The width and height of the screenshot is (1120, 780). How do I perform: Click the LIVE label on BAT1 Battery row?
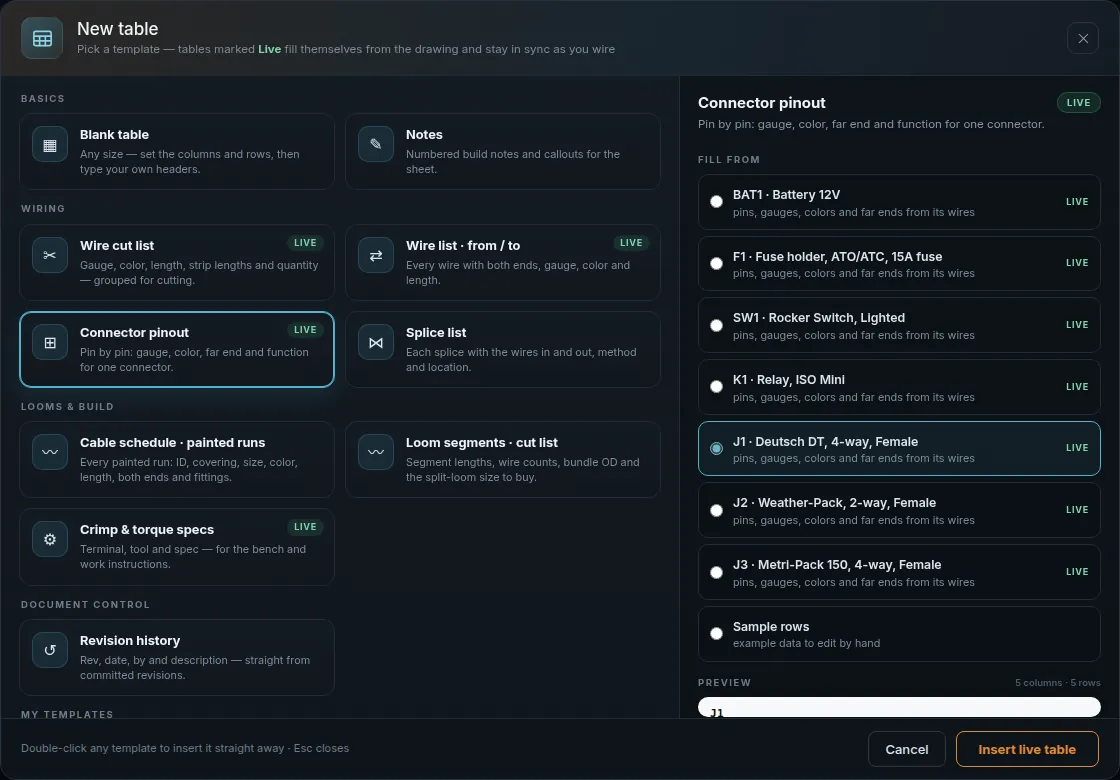(1076, 202)
